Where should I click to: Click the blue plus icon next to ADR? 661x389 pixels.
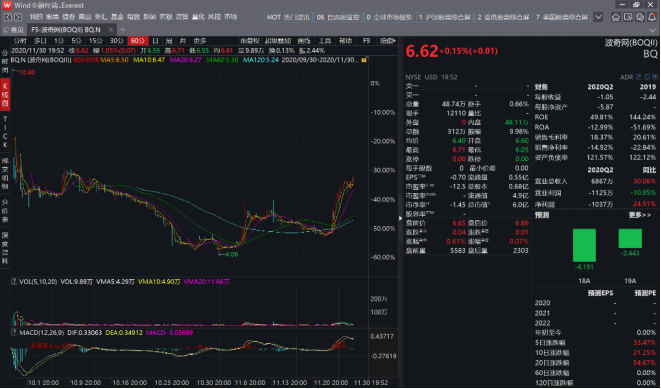[655, 77]
